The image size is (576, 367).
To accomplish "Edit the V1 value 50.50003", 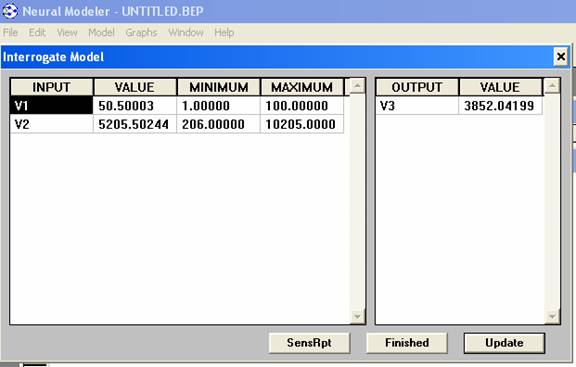I will click(135, 106).
